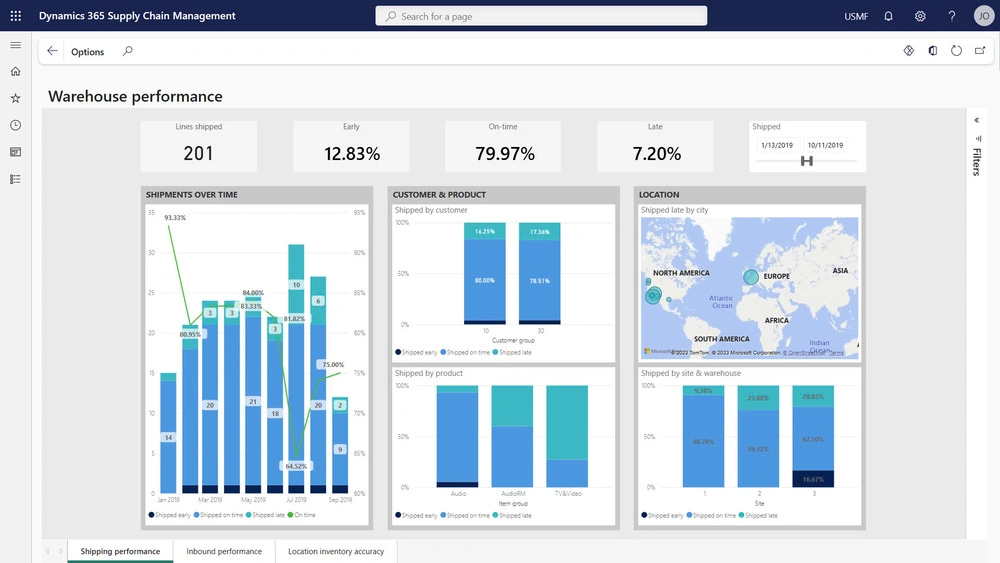Edit the shipped start date 1/13/2019
This screenshot has height=563, width=1000.
tap(777, 145)
